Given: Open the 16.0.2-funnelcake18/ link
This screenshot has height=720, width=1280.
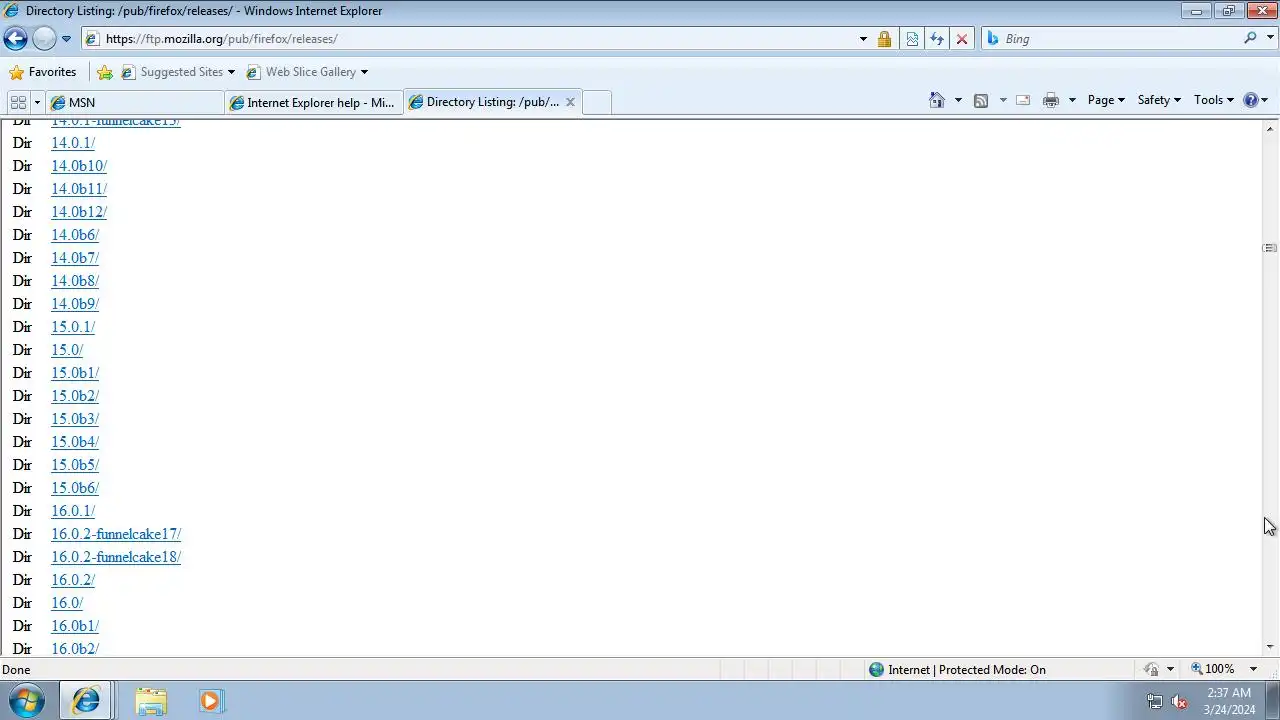Looking at the screenshot, I should 116,557.
